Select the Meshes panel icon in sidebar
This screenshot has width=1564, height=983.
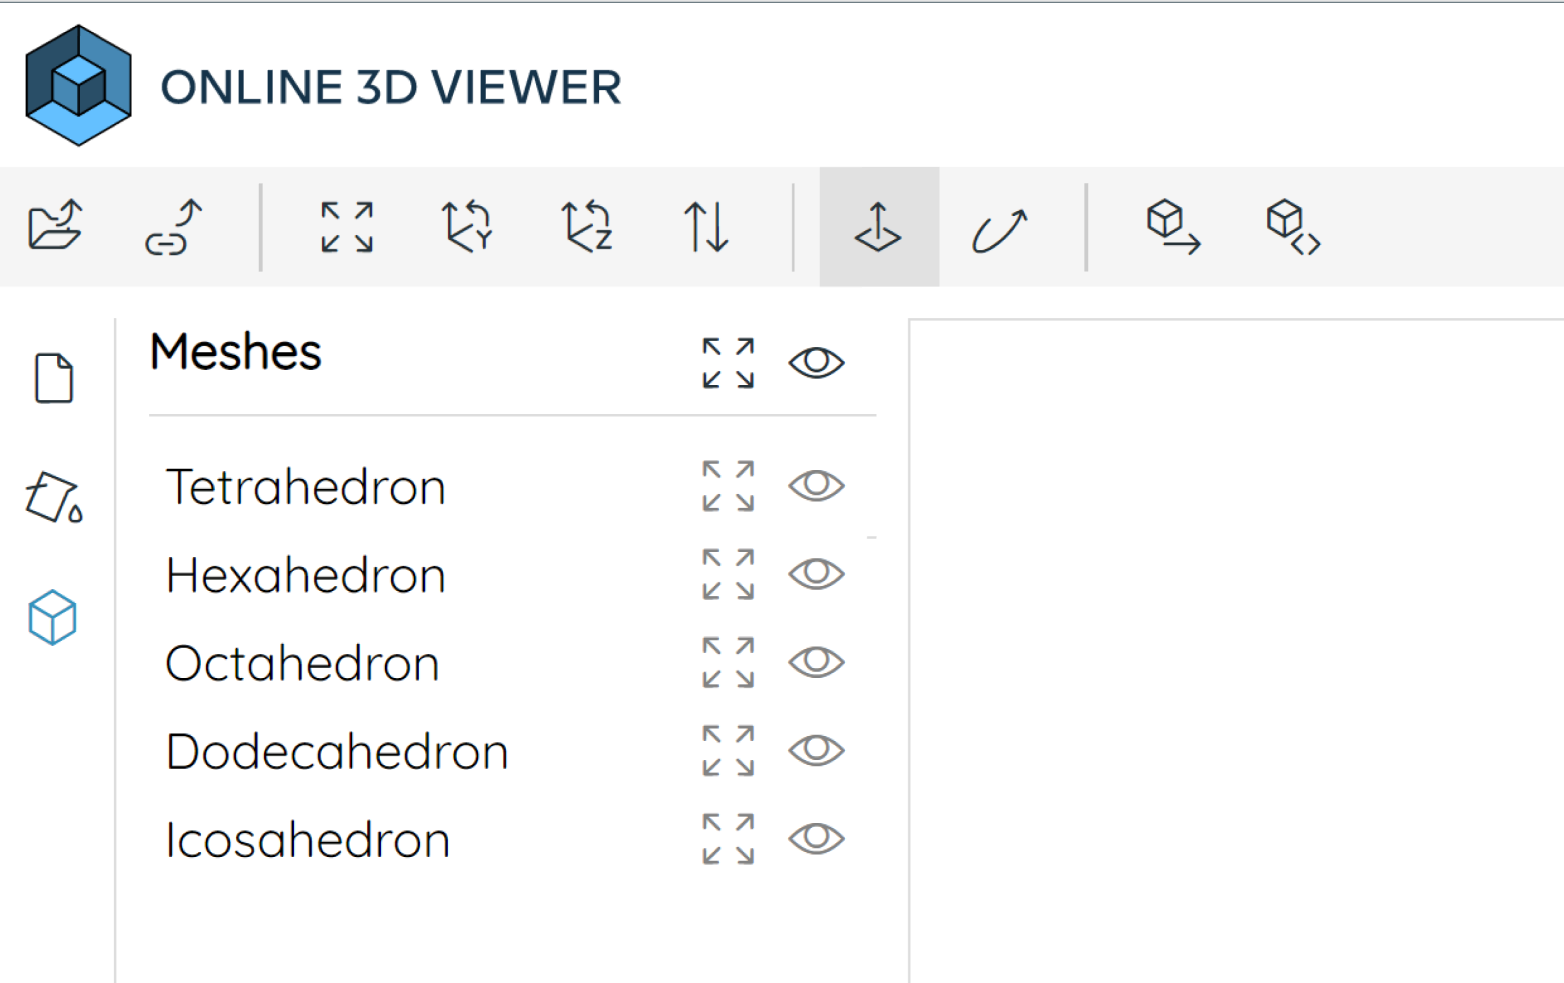pyautogui.click(x=54, y=618)
